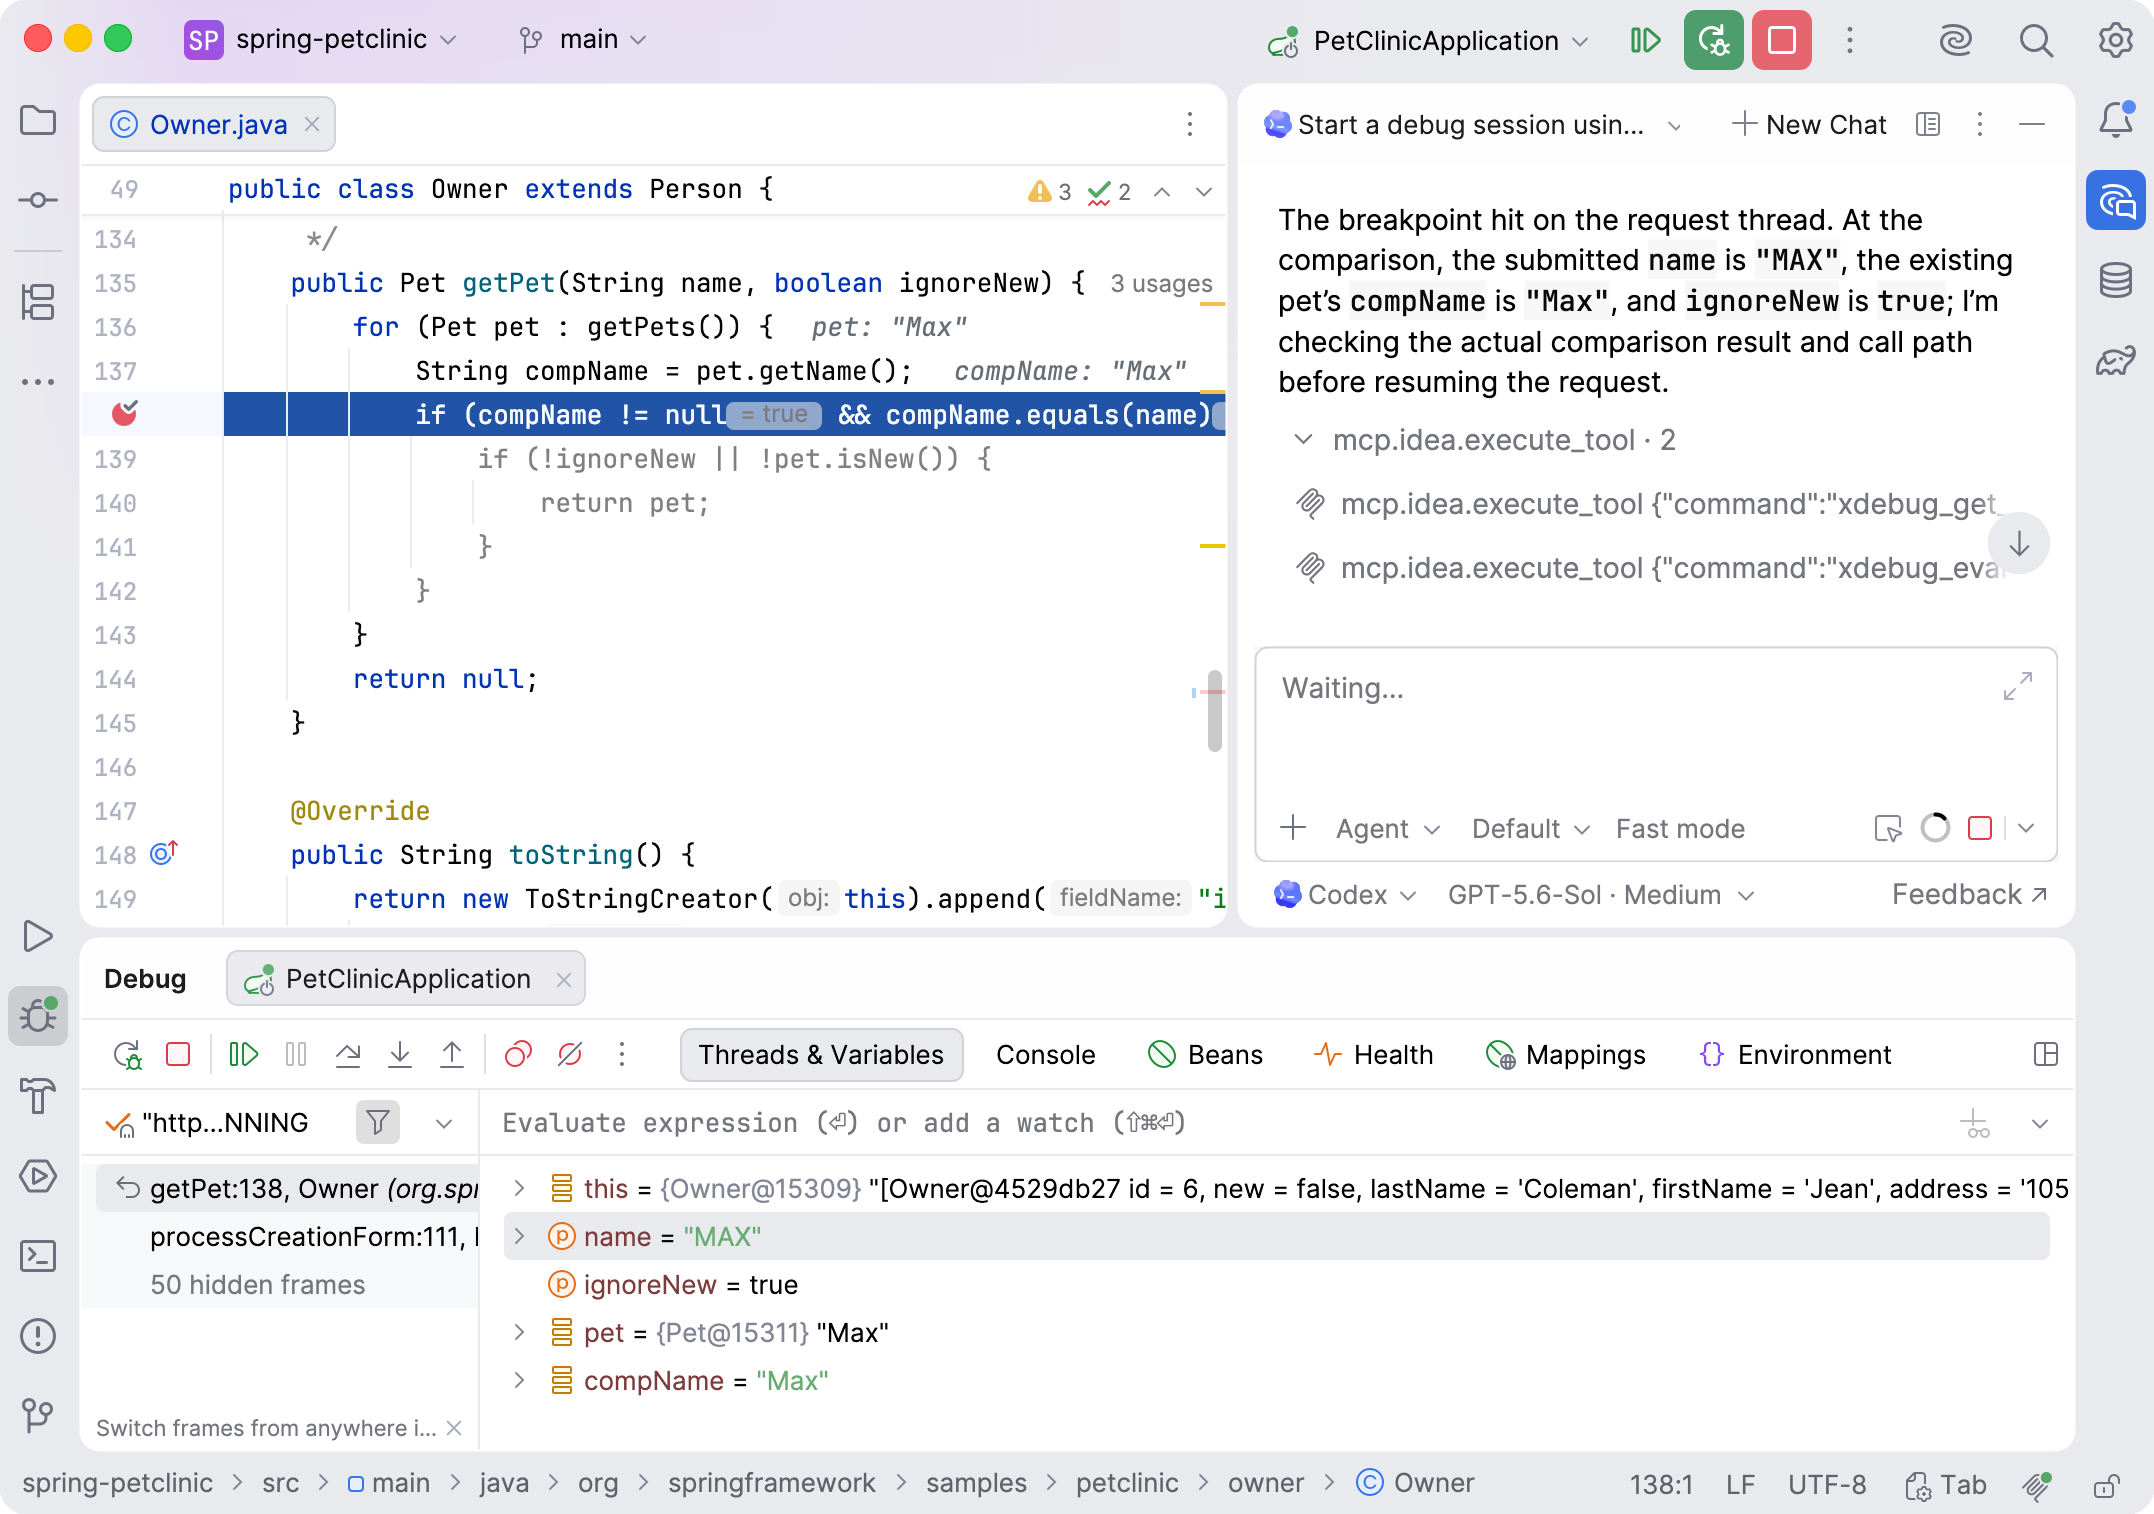Click scroll-to-bottom arrow in chat

coord(2019,543)
